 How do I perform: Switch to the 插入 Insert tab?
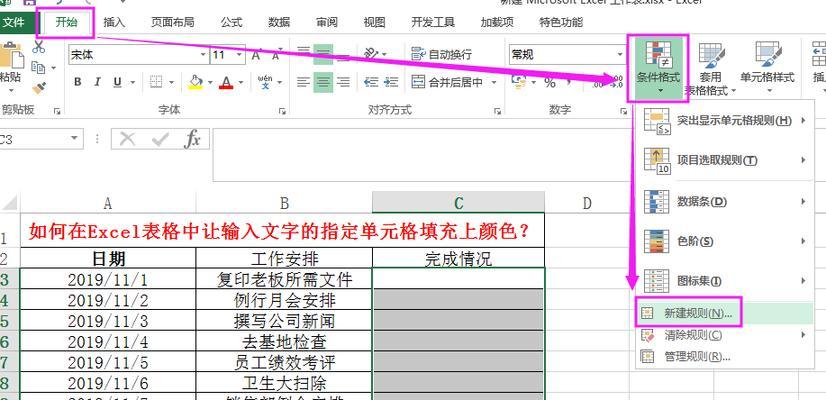(x=114, y=23)
